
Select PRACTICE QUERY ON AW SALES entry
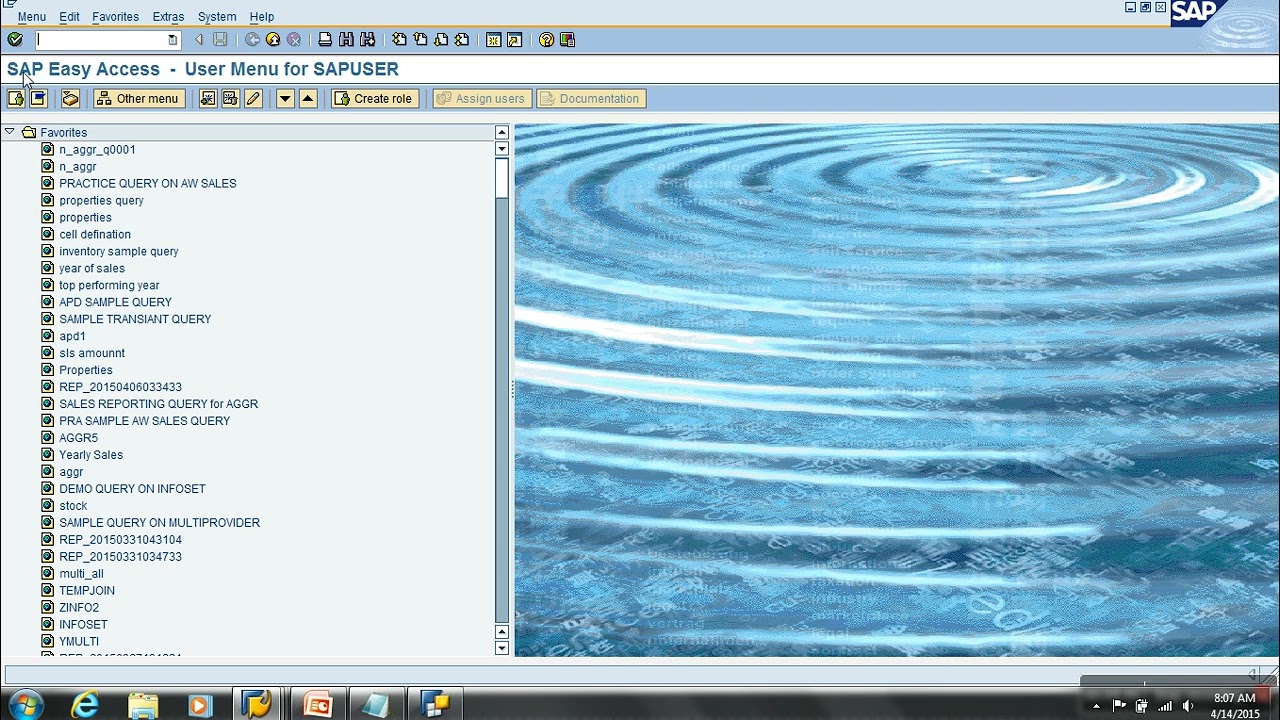coord(148,184)
